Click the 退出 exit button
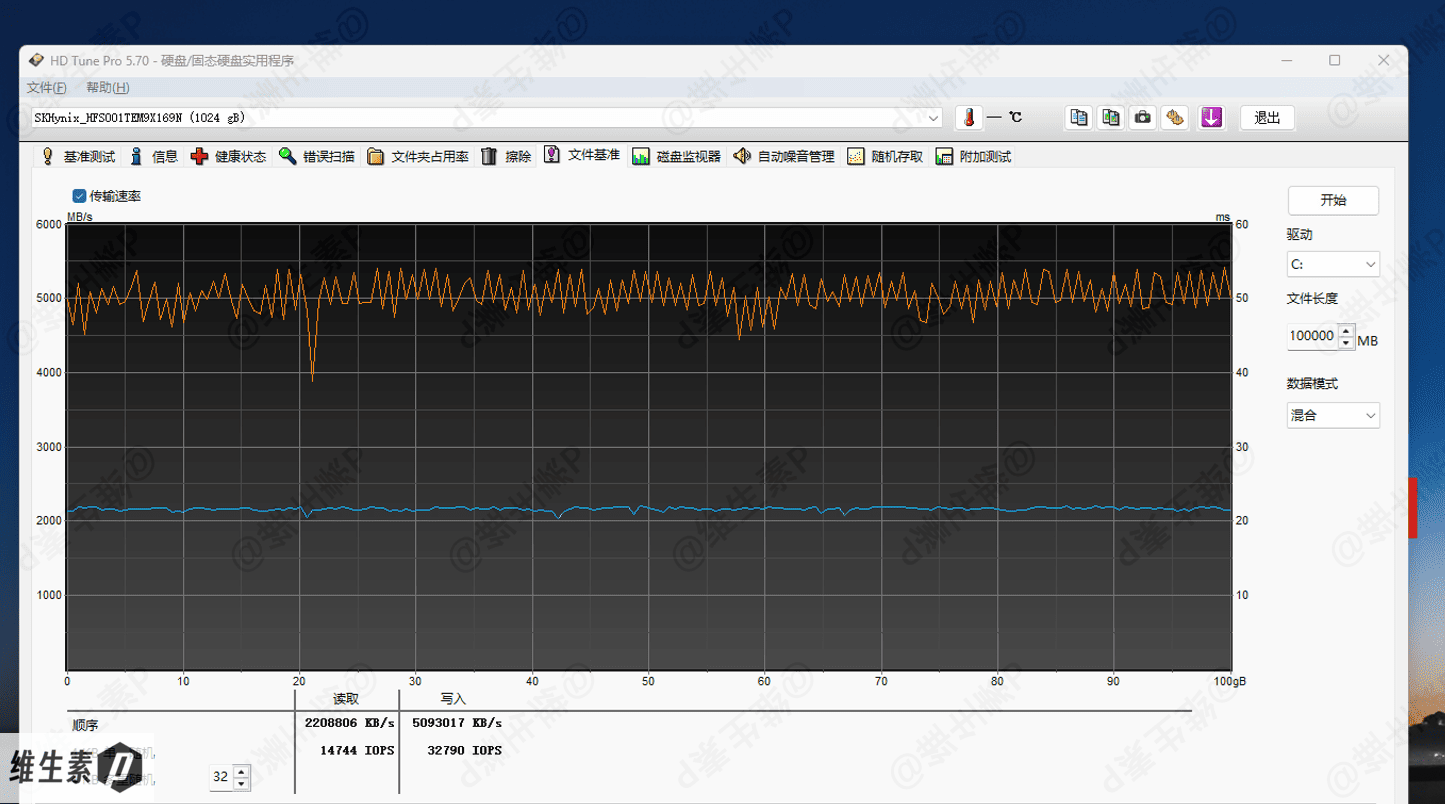This screenshot has height=804, width=1445. pyautogui.click(x=1267, y=118)
